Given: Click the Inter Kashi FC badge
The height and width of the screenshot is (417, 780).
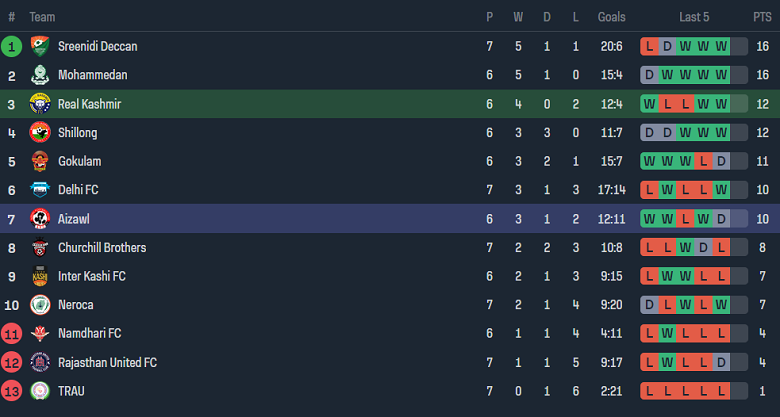Looking at the screenshot, I should click(x=40, y=276).
